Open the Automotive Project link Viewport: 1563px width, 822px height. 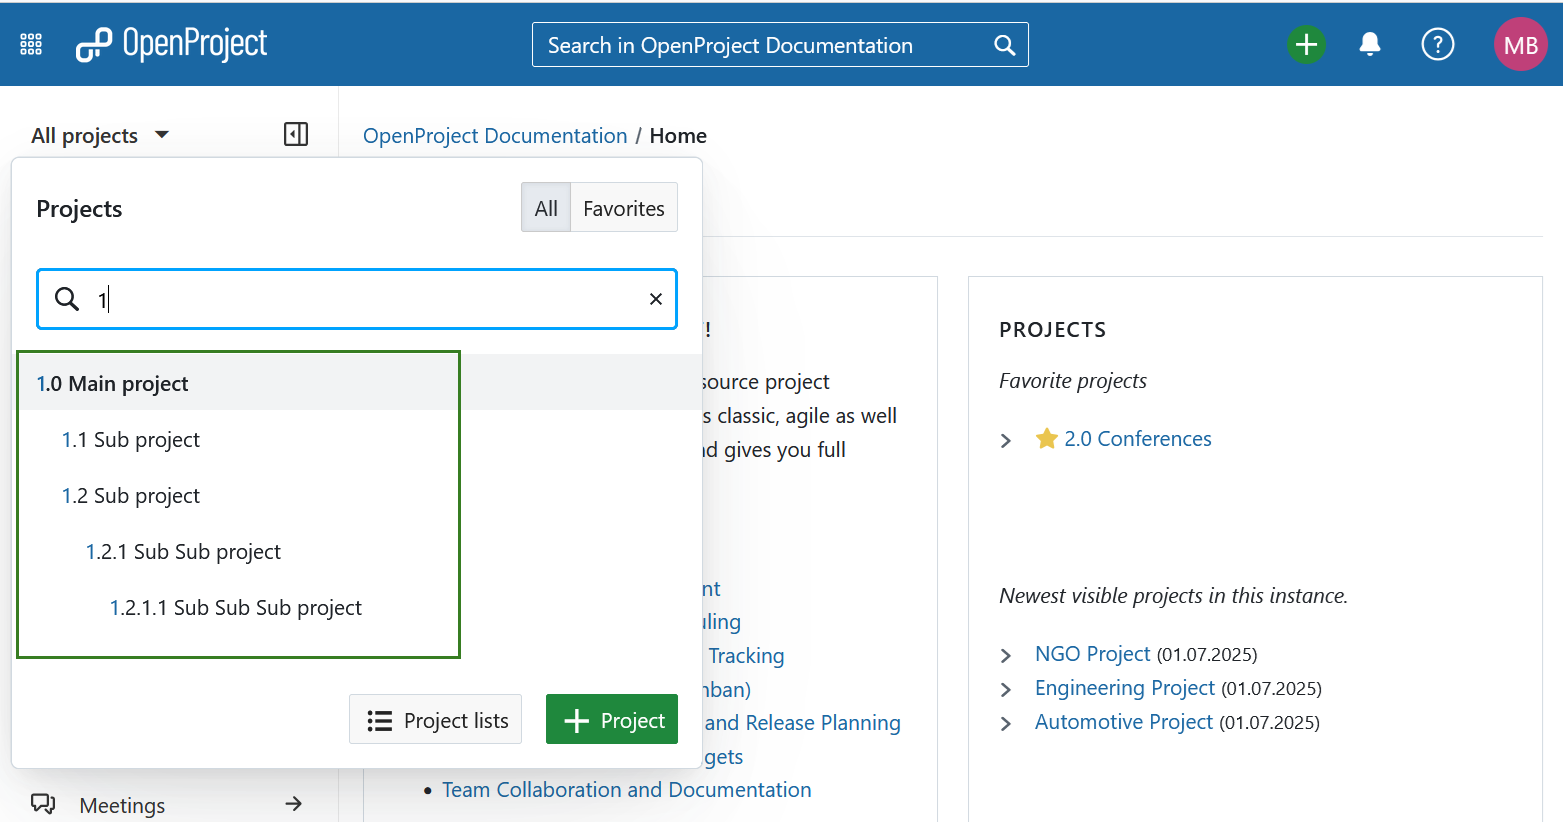pos(1124,722)
